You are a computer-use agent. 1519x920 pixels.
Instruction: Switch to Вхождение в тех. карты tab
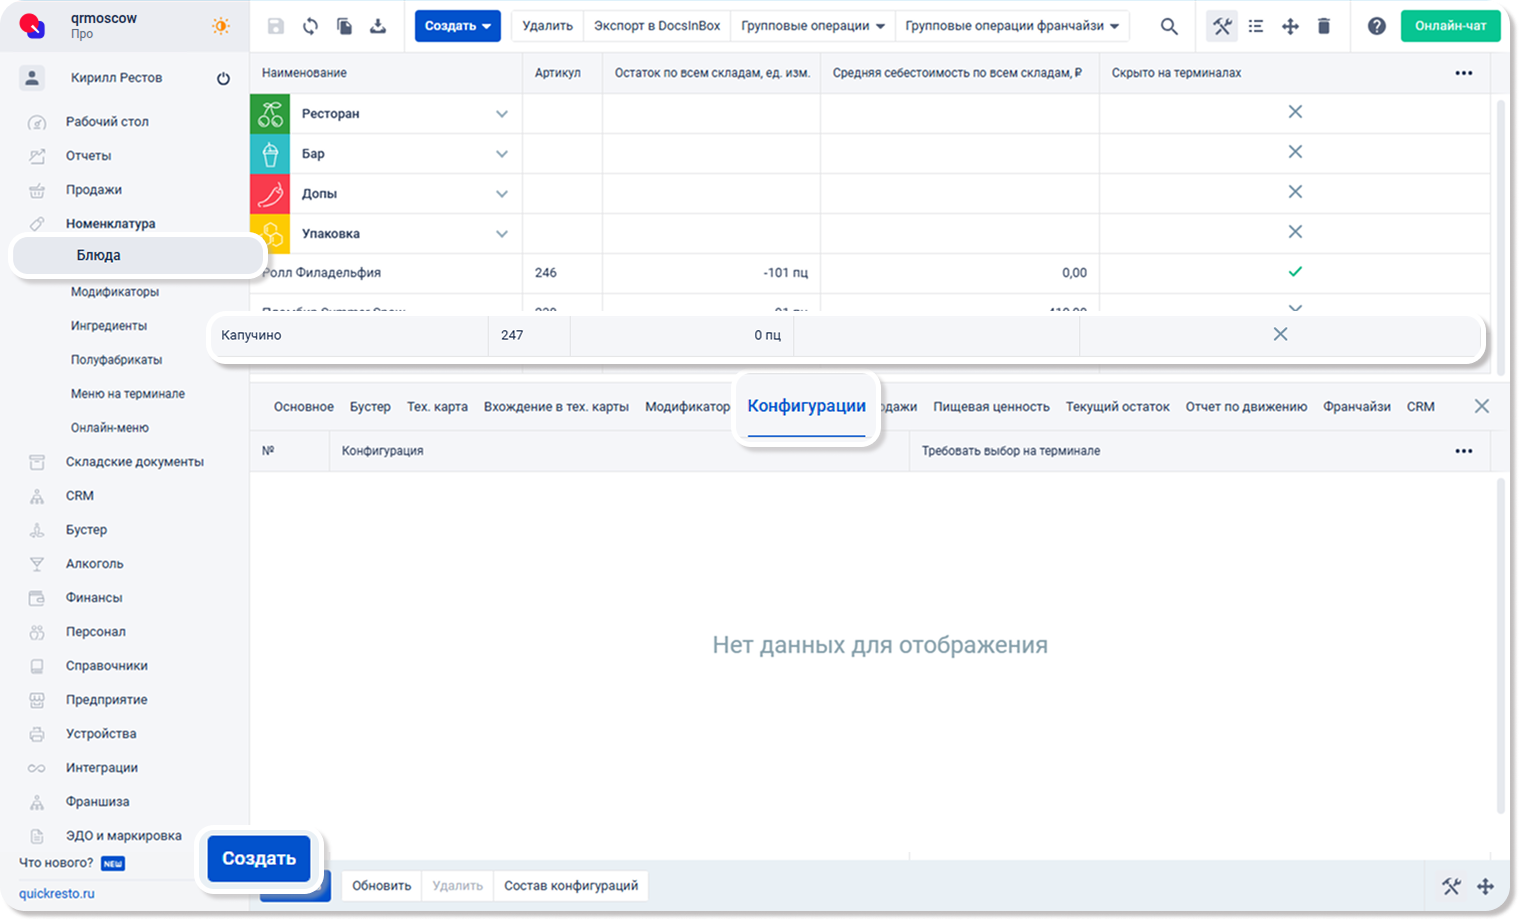[x=556, y=407]
